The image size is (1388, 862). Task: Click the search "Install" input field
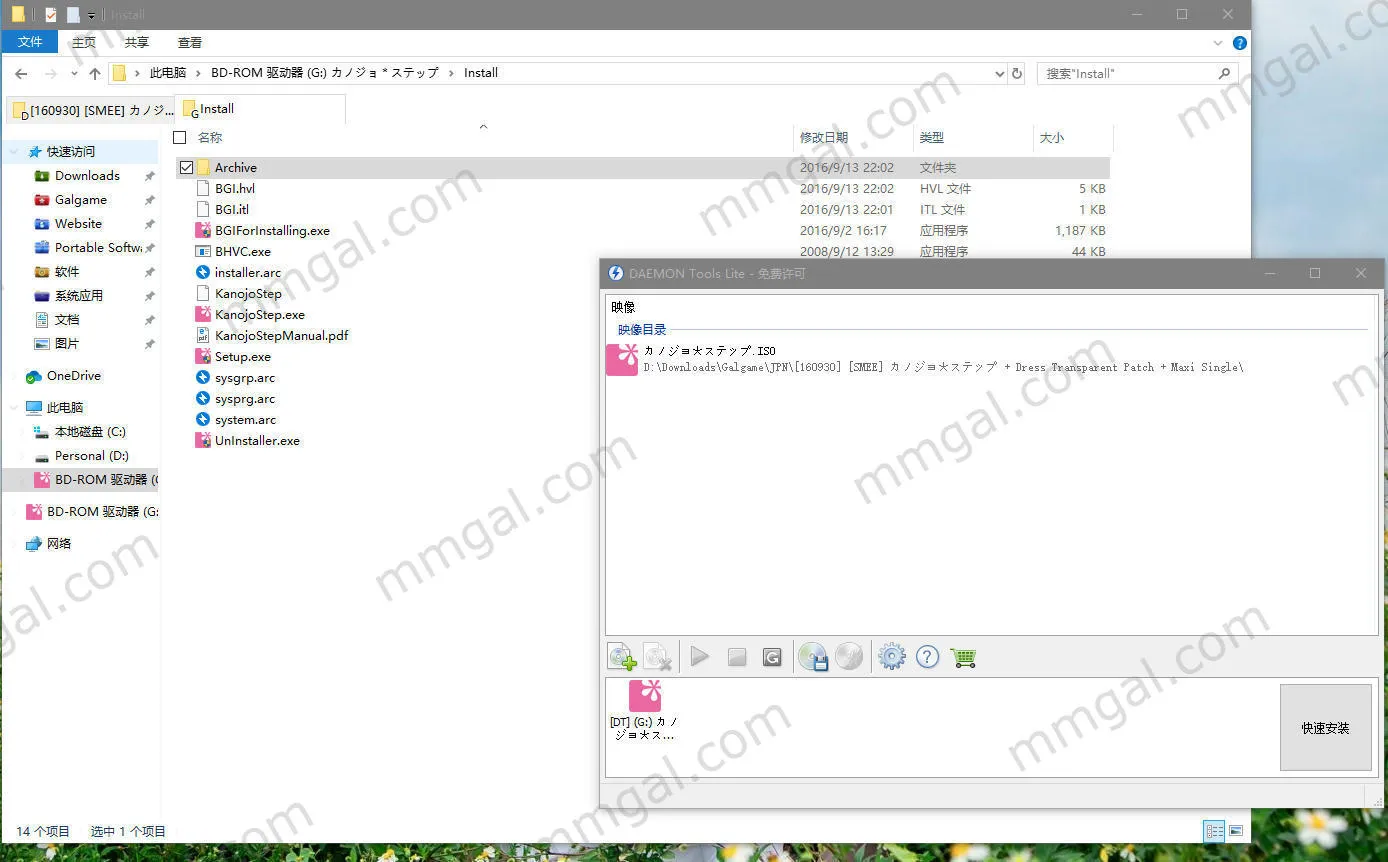(1126, 74)
